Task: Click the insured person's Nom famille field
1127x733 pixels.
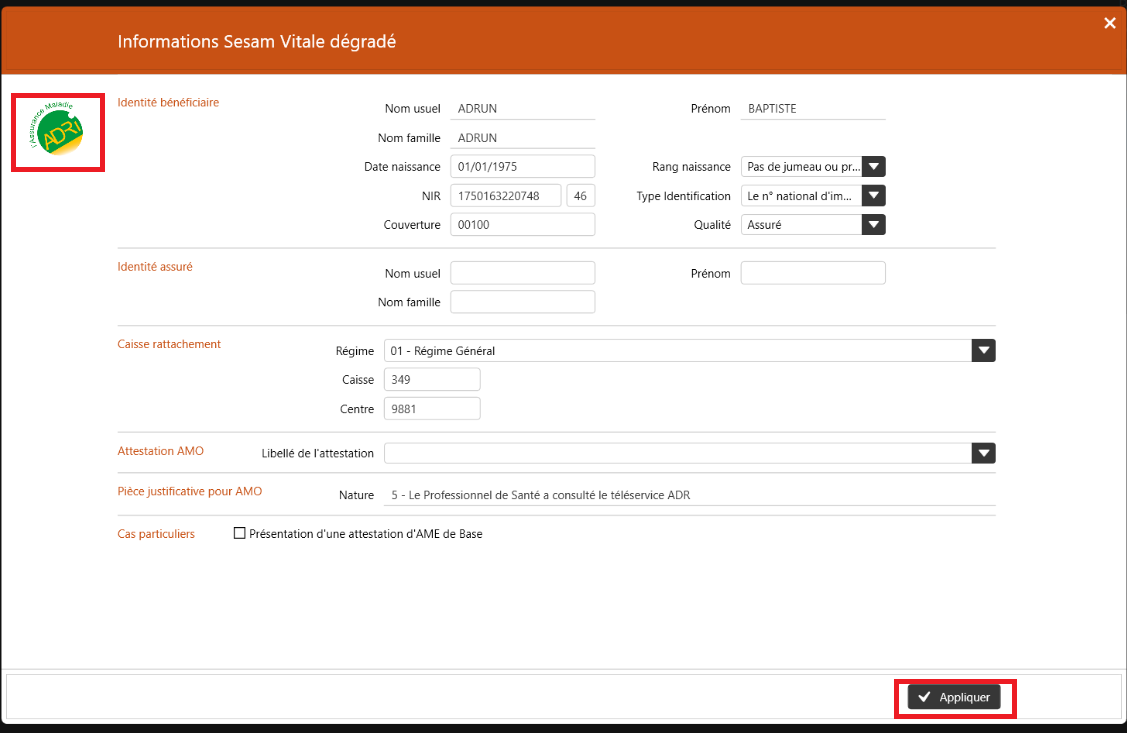Action: (x=522, y=302)
